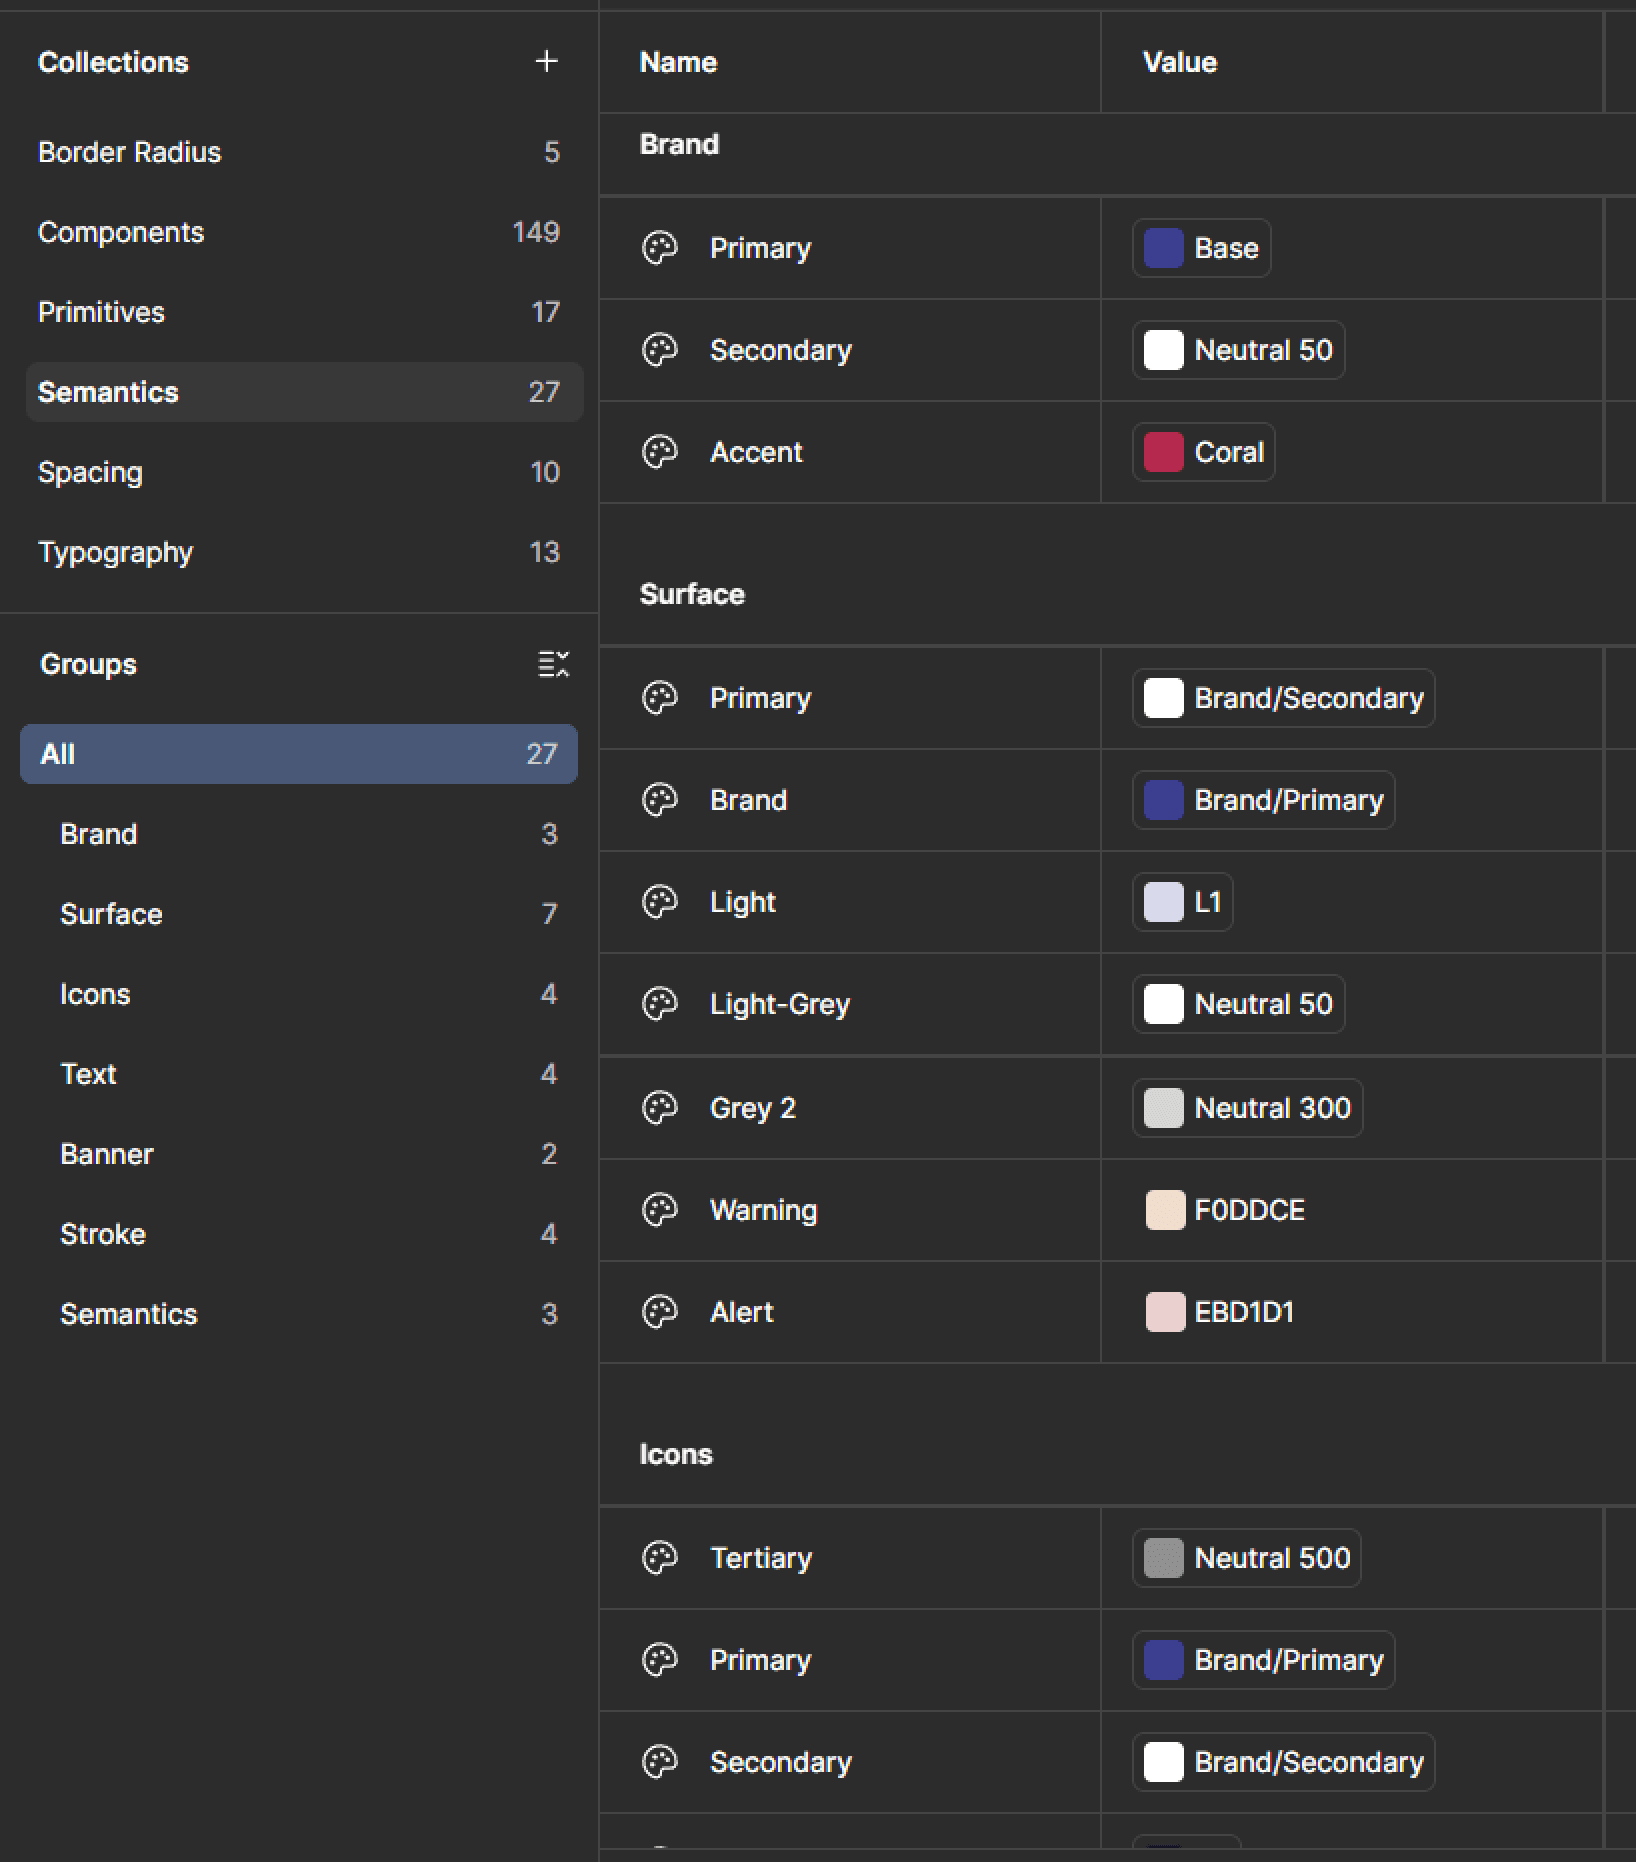Click the EBD1D1 color swatch
The width and height of the screenshot is (1636, 1862).
pyautogui.click(x=1165, y=1312)
